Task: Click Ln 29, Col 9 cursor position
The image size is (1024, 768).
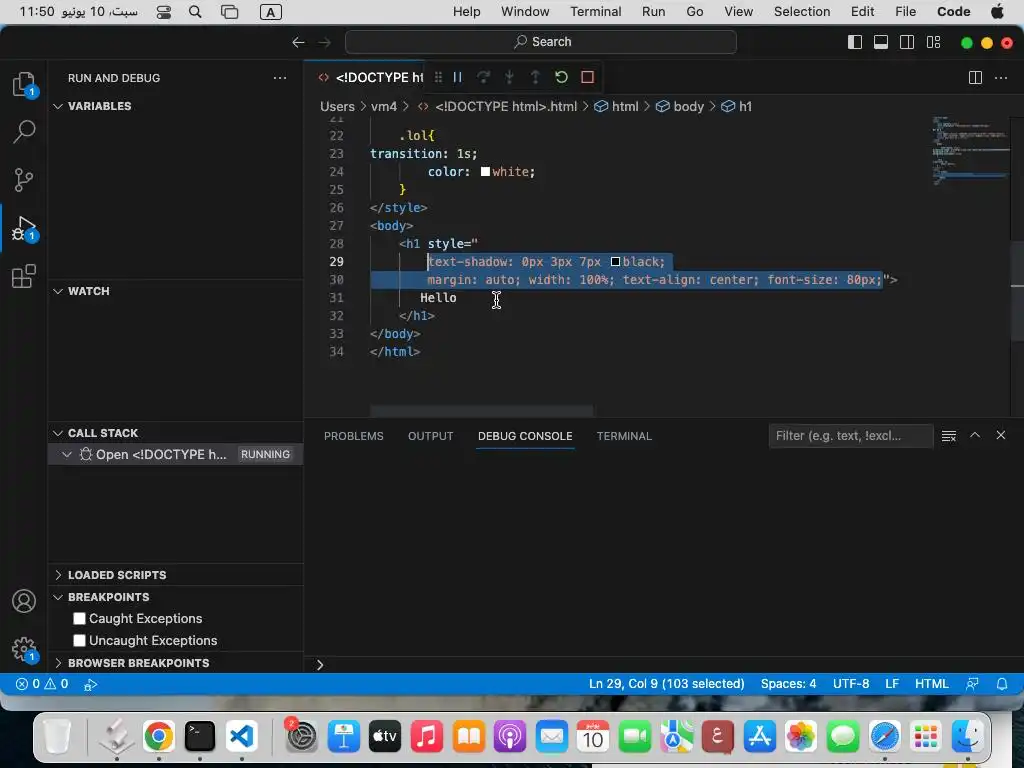Action: coord(666,684)
